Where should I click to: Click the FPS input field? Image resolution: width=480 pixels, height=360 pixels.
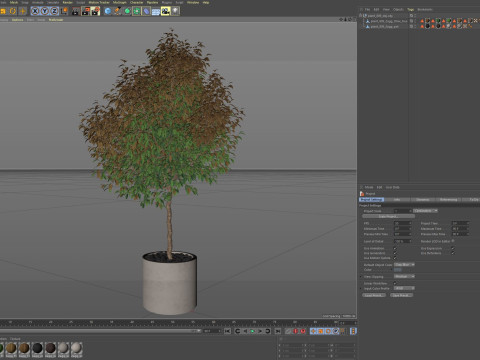coord(403,223)
